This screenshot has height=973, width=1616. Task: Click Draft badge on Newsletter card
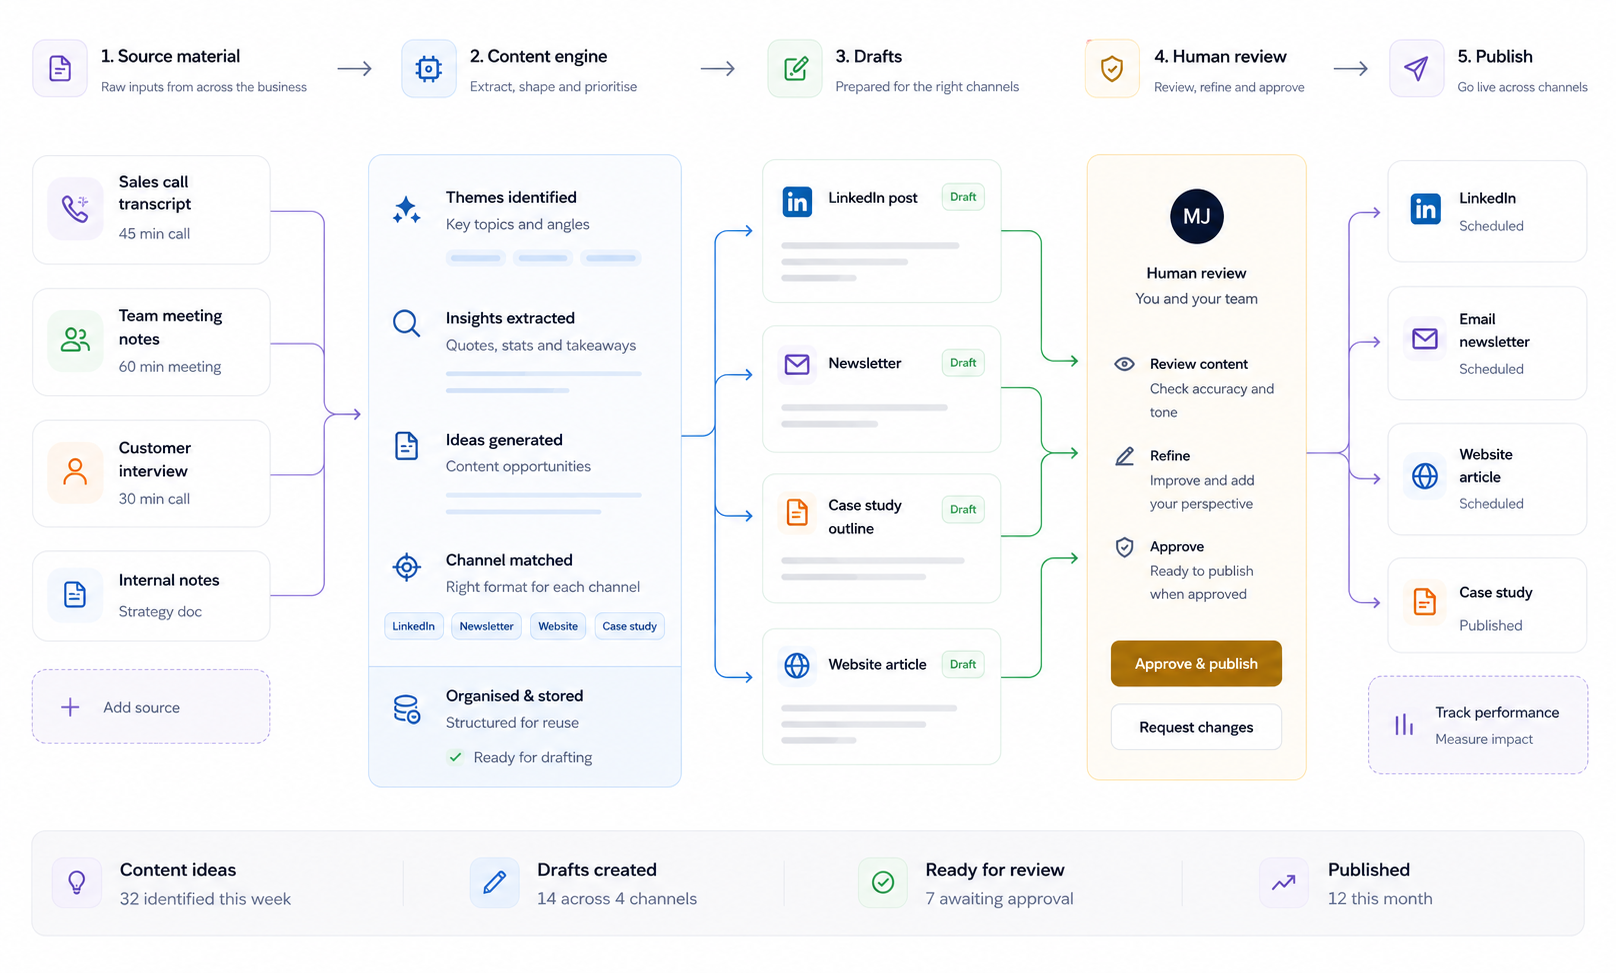[963, 363]
